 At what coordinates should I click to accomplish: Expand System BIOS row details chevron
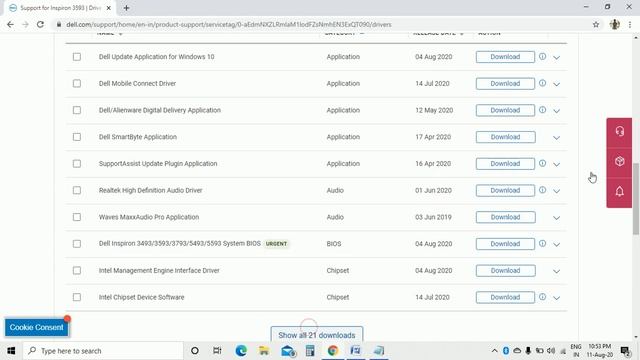click(x=556, y=244)
